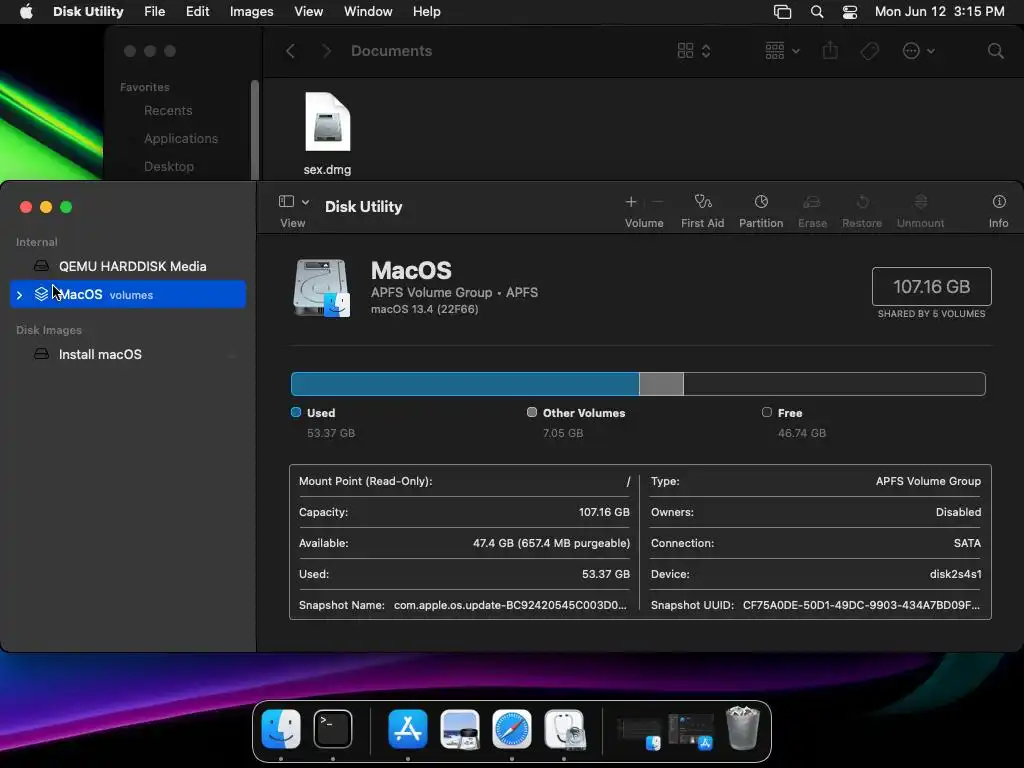Click Disk Utility icon in the Dock
The width and height of the screenshot is (1024, 768).
(x=564, y=729)
